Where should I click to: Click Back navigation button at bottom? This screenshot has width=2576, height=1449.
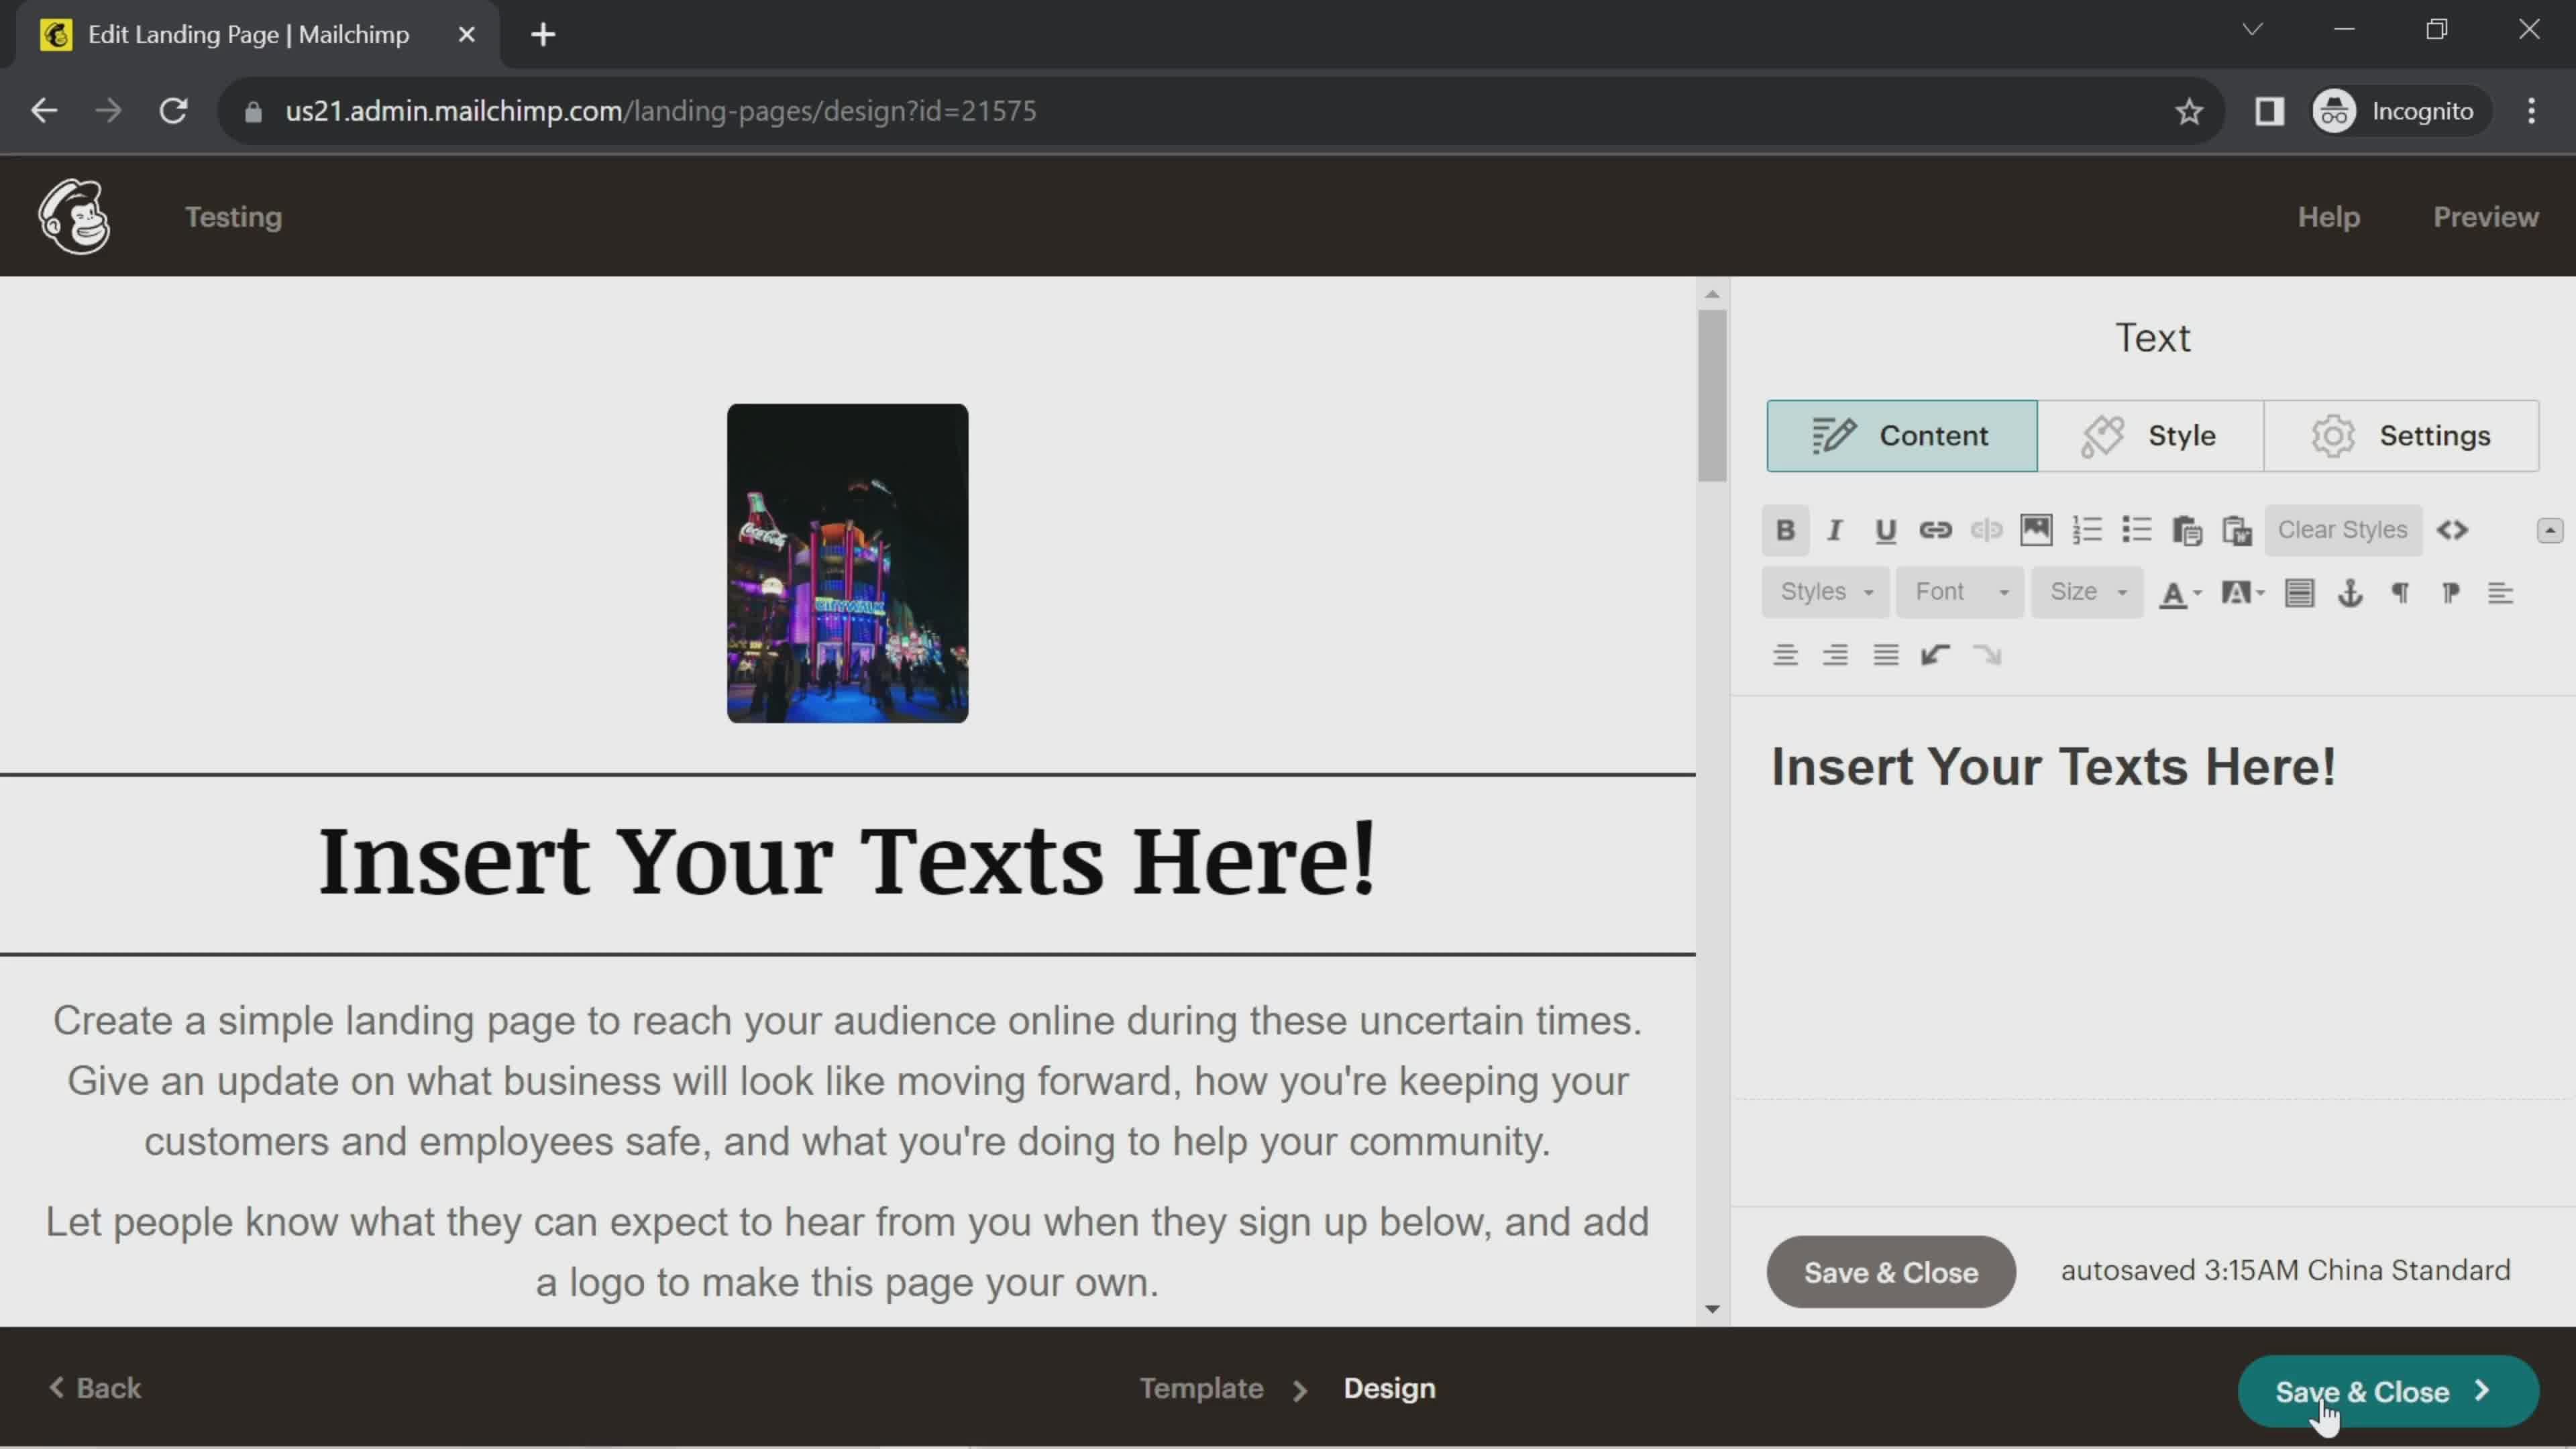[95, 1389]
